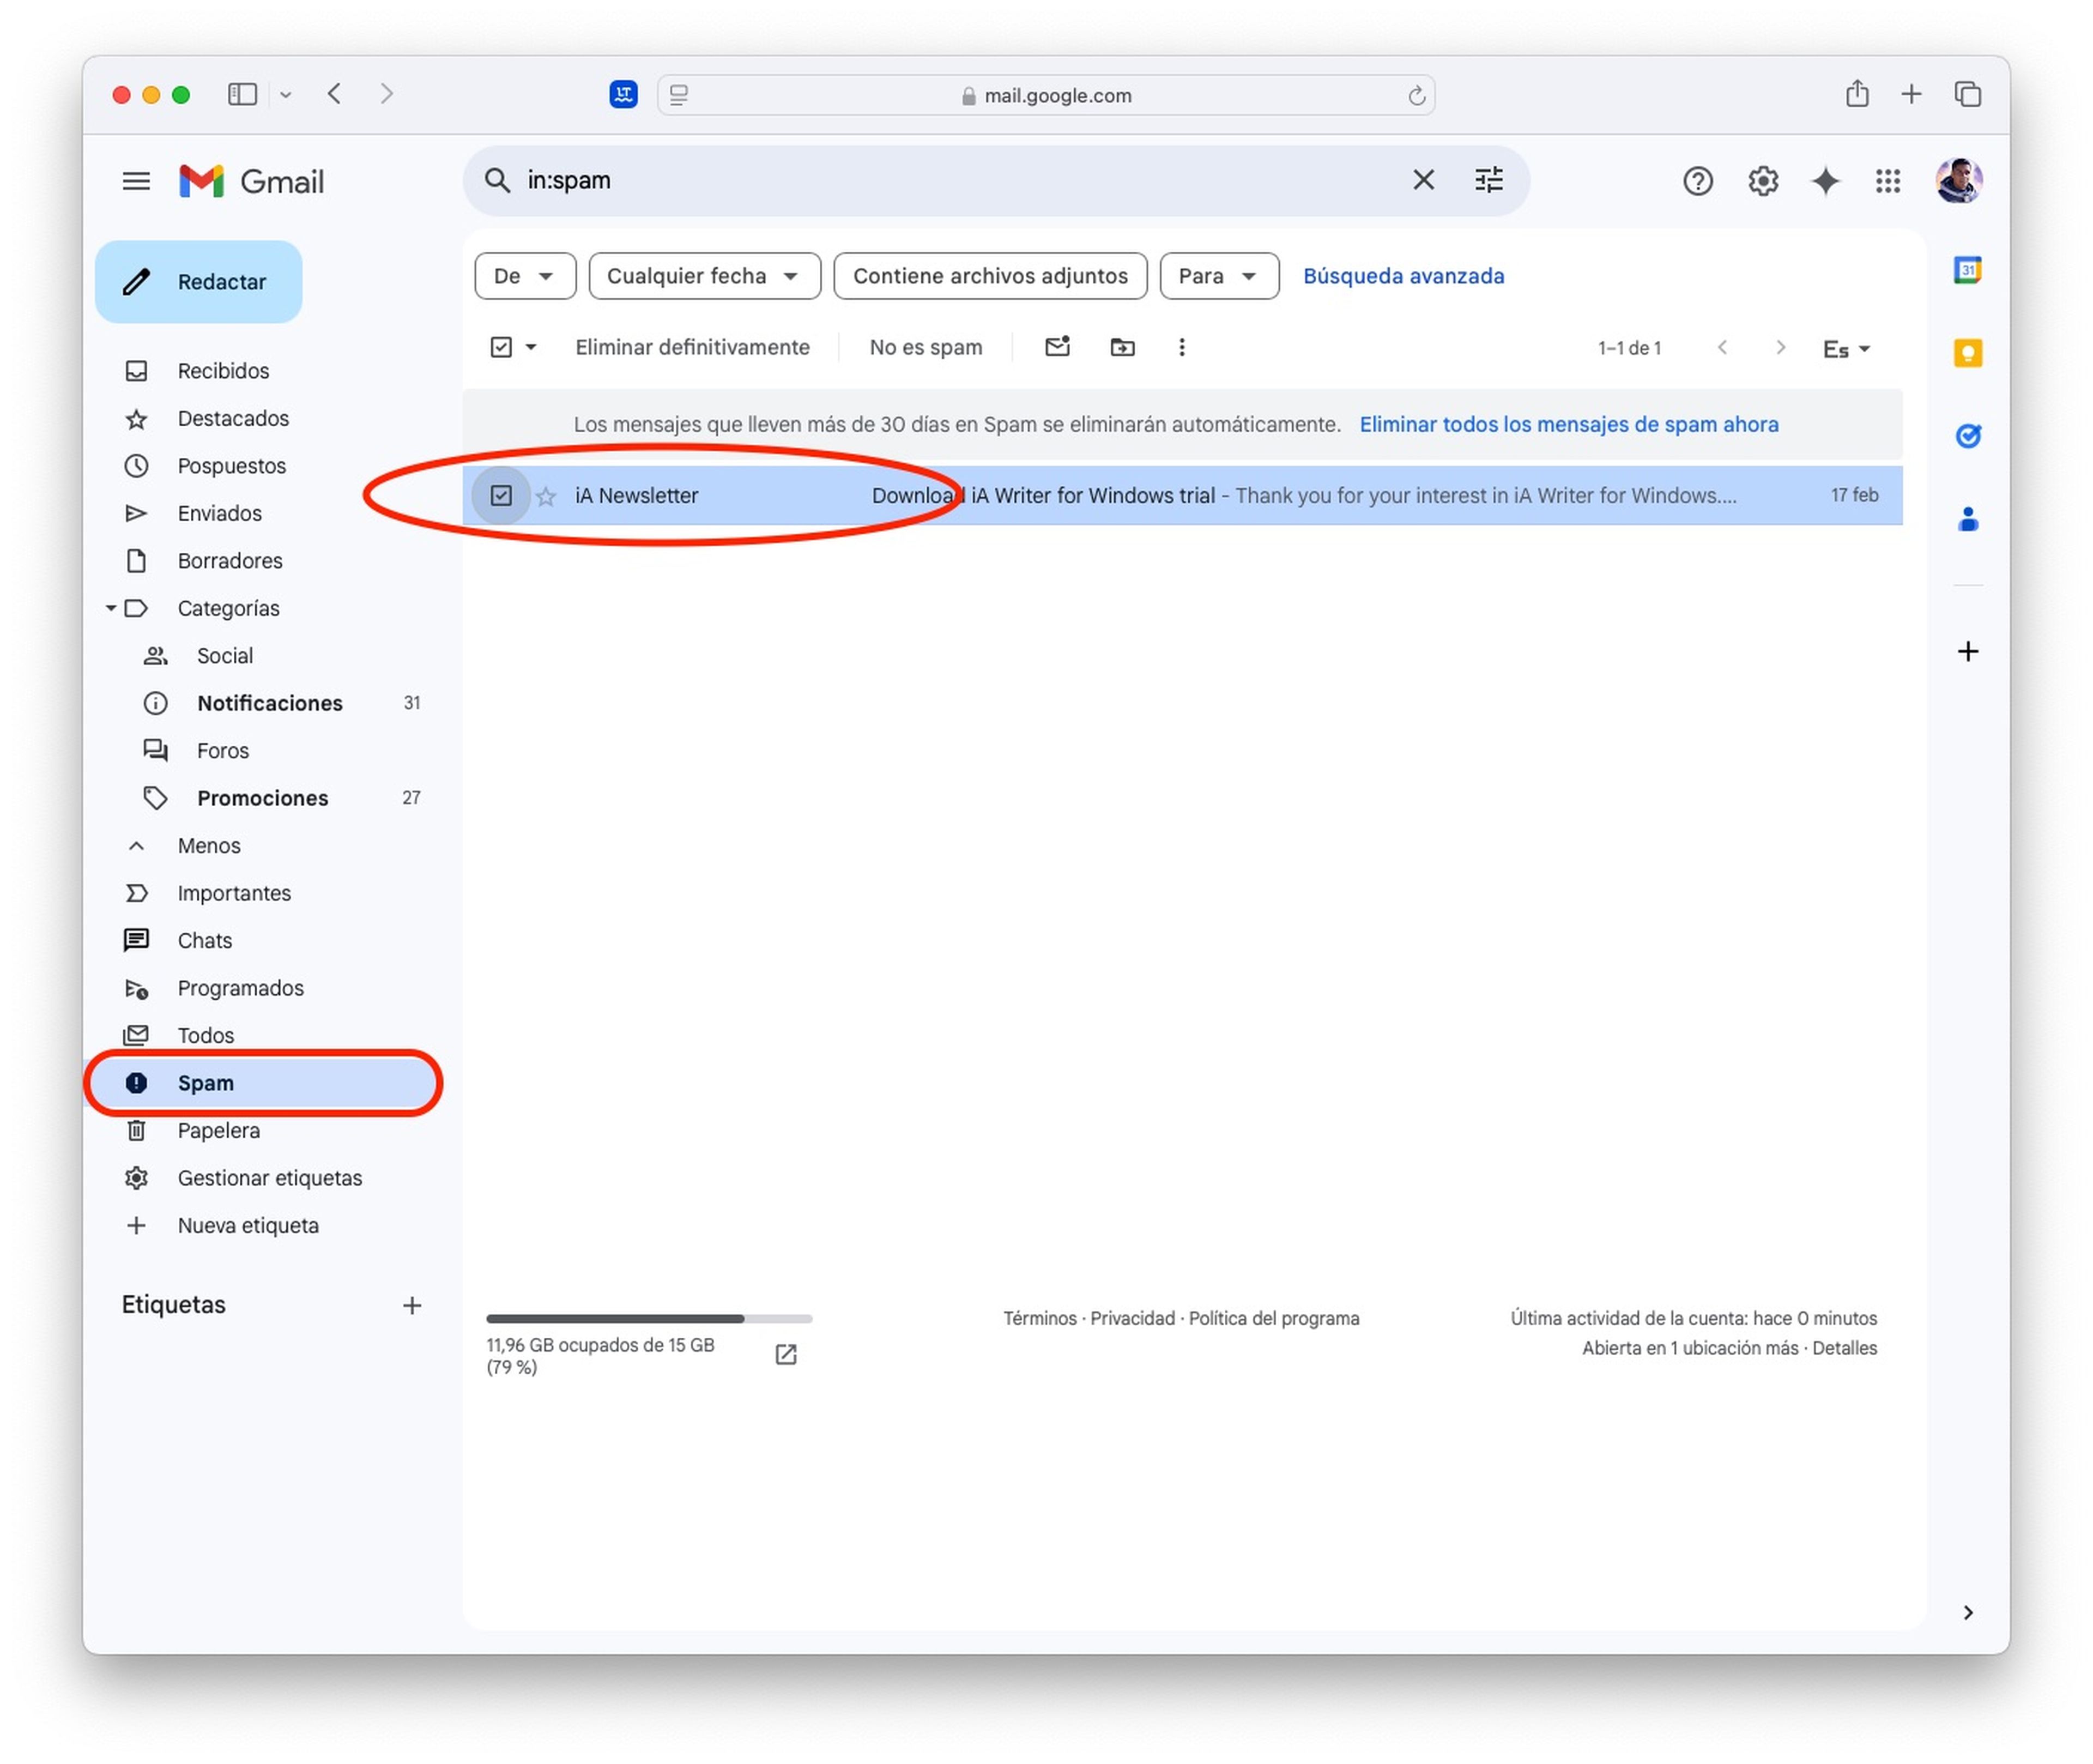Star the iA Newsletter message
This screenshot has width=2093, height=1764.
545,496
